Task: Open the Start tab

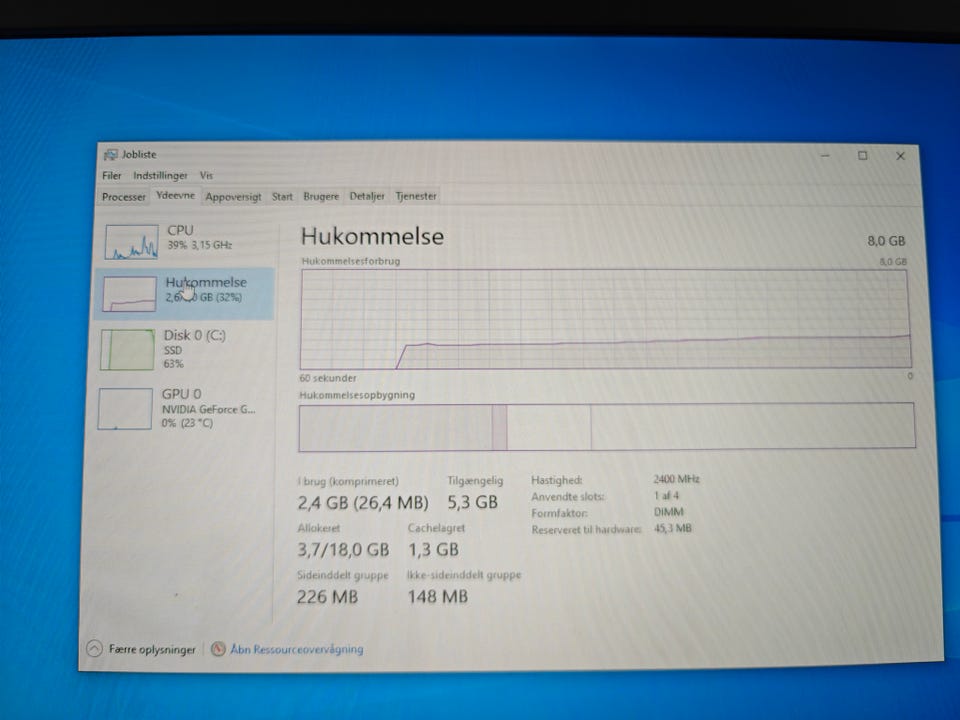Action: 282,197
